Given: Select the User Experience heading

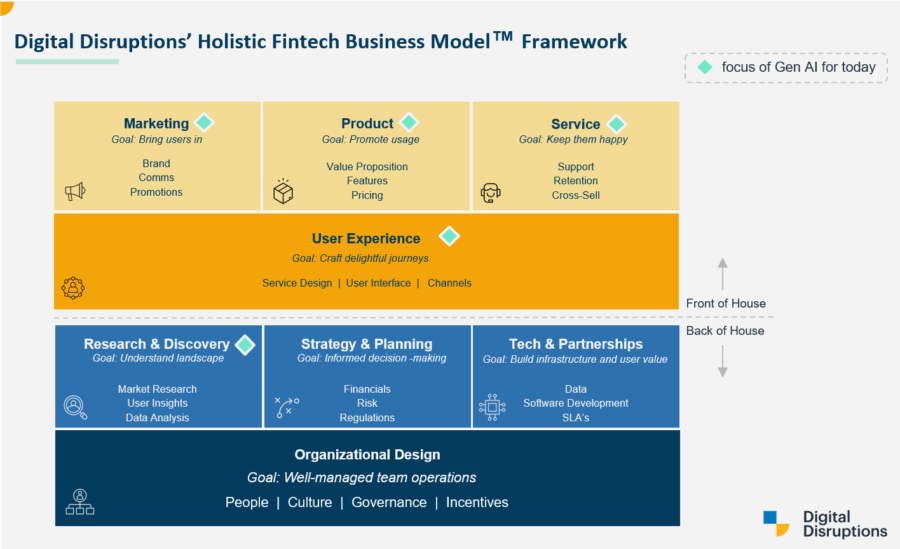Looking at the screenshot, I should pyautogui.click(x=366, y=238).
